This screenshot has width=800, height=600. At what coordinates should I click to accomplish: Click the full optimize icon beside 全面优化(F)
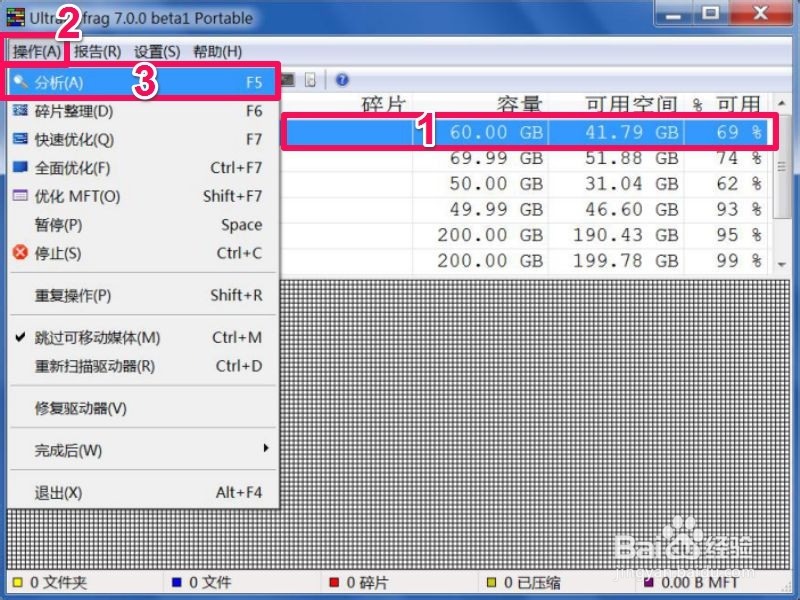22,168
